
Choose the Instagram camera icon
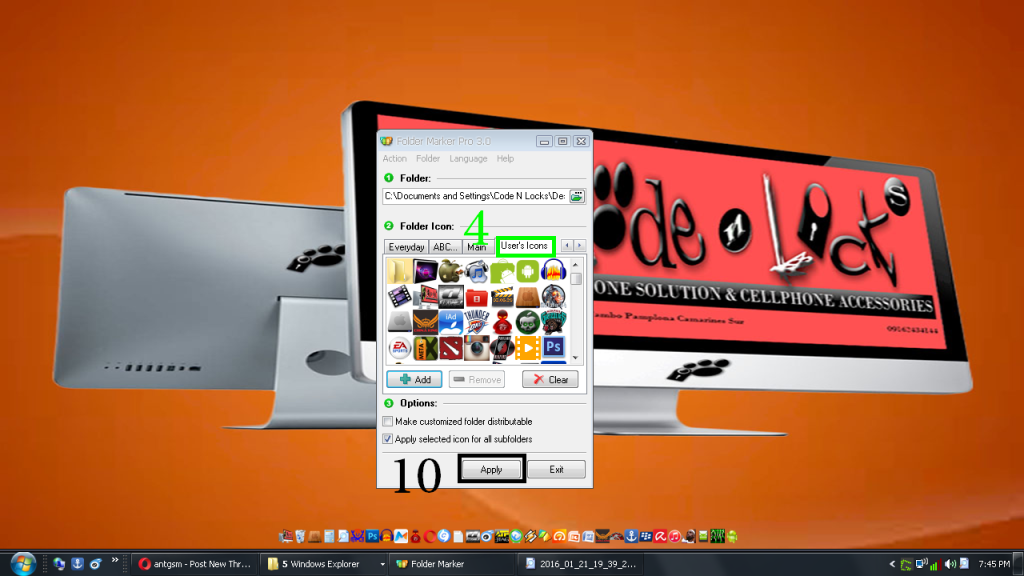point(477,349)
